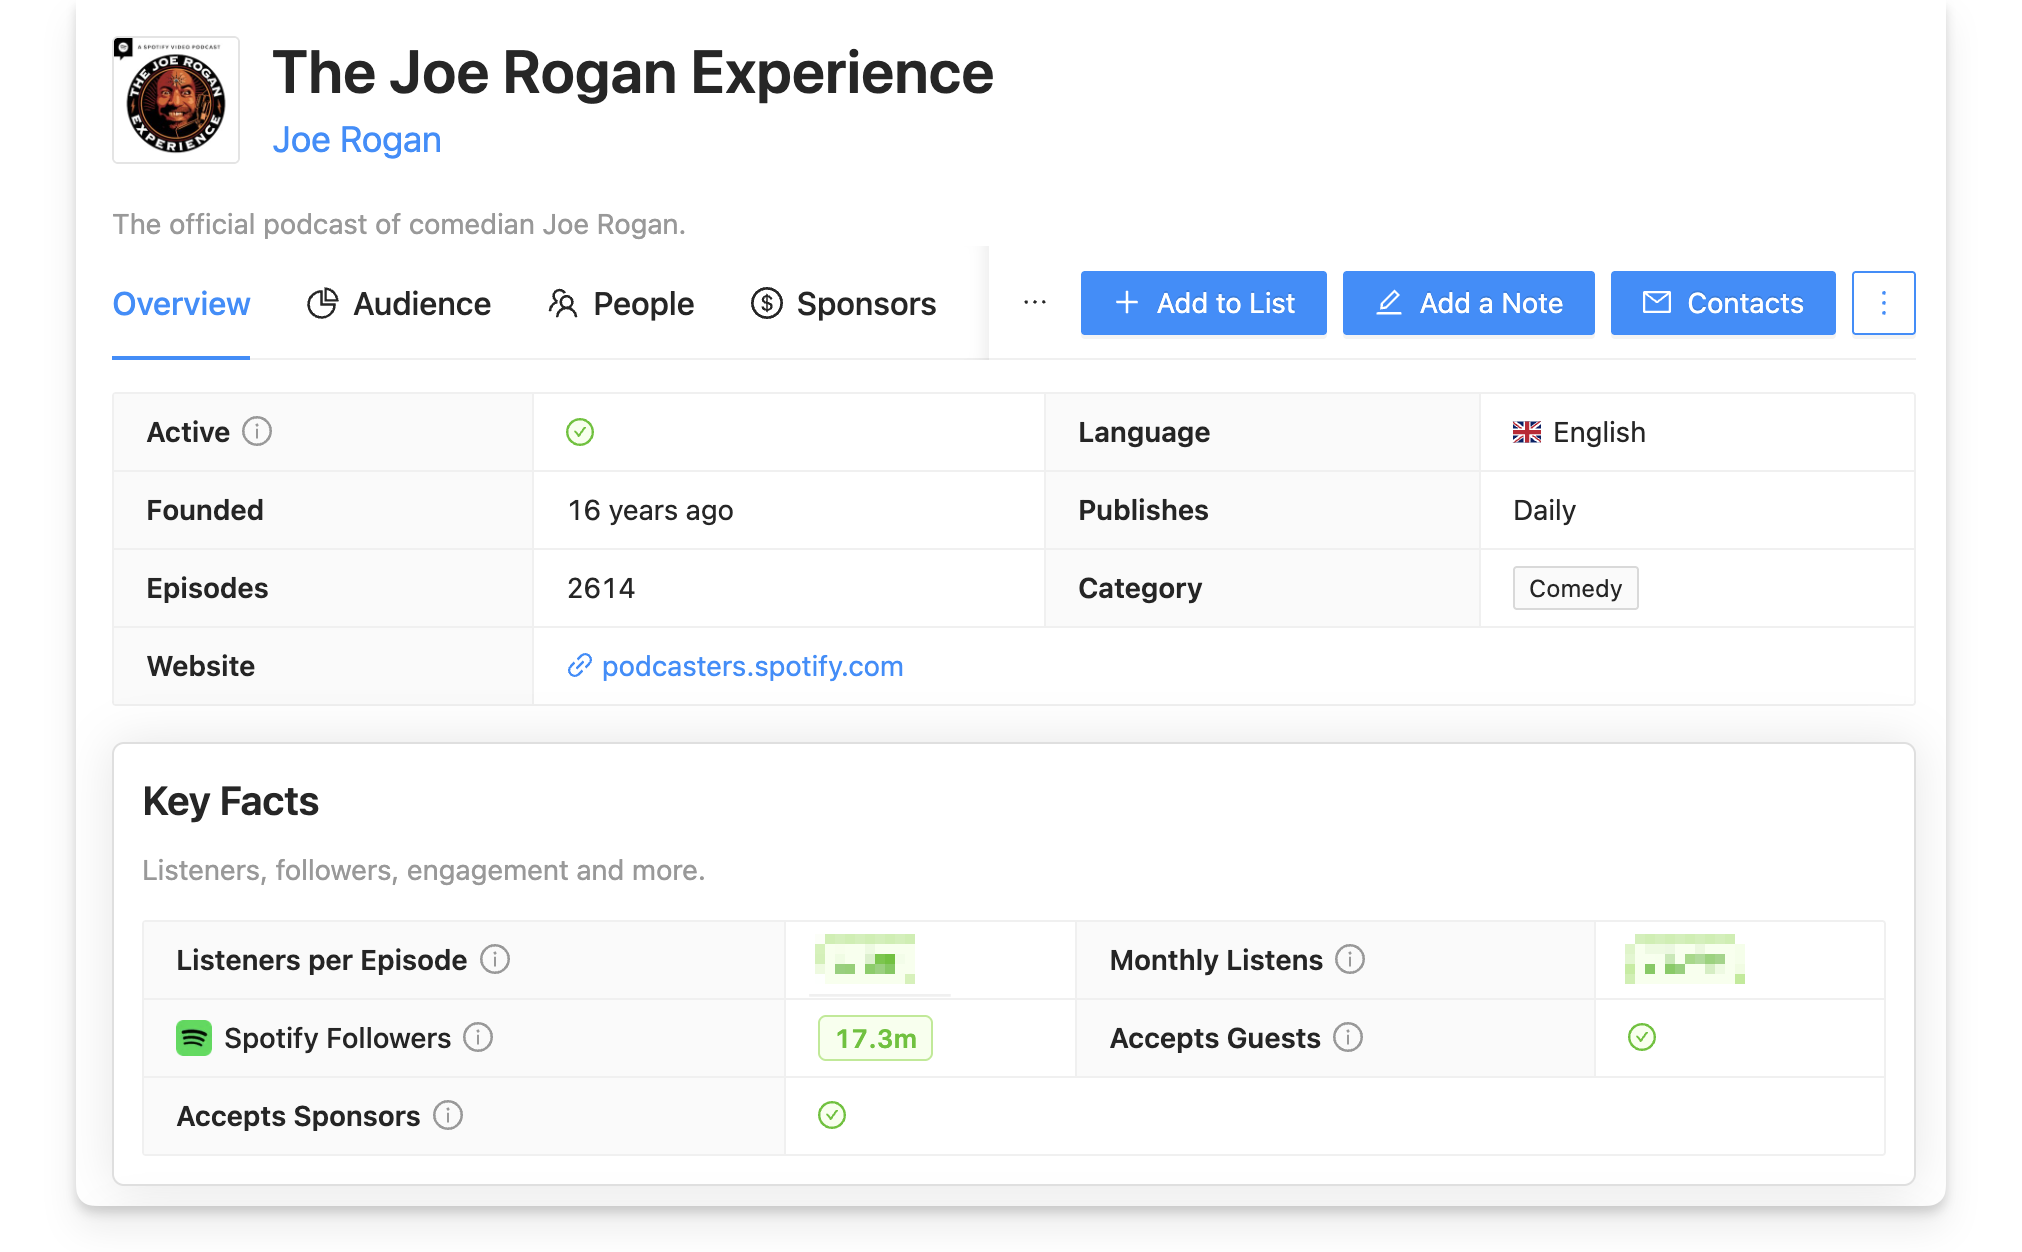Open the ellipsis overflow menu after Sponsors
2022x1252 pixels.
pos(1033,303)
